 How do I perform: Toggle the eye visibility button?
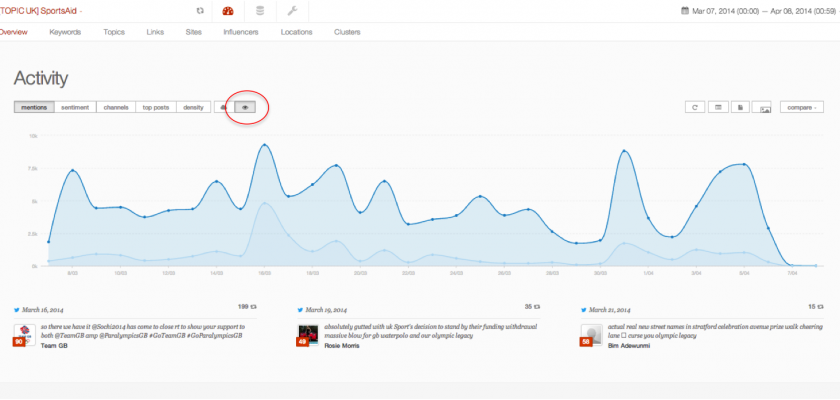pos(246,107)
